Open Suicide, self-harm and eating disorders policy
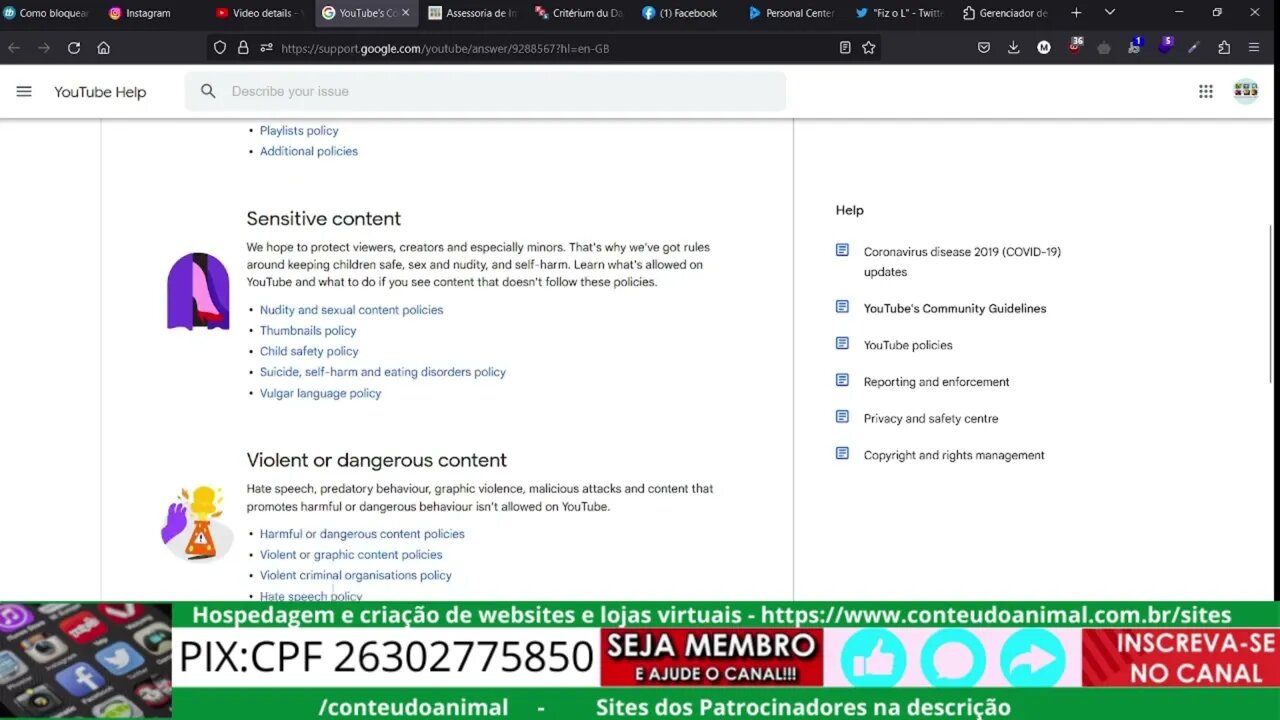This screenshot has height=720, width=1280. coord(383,372)
